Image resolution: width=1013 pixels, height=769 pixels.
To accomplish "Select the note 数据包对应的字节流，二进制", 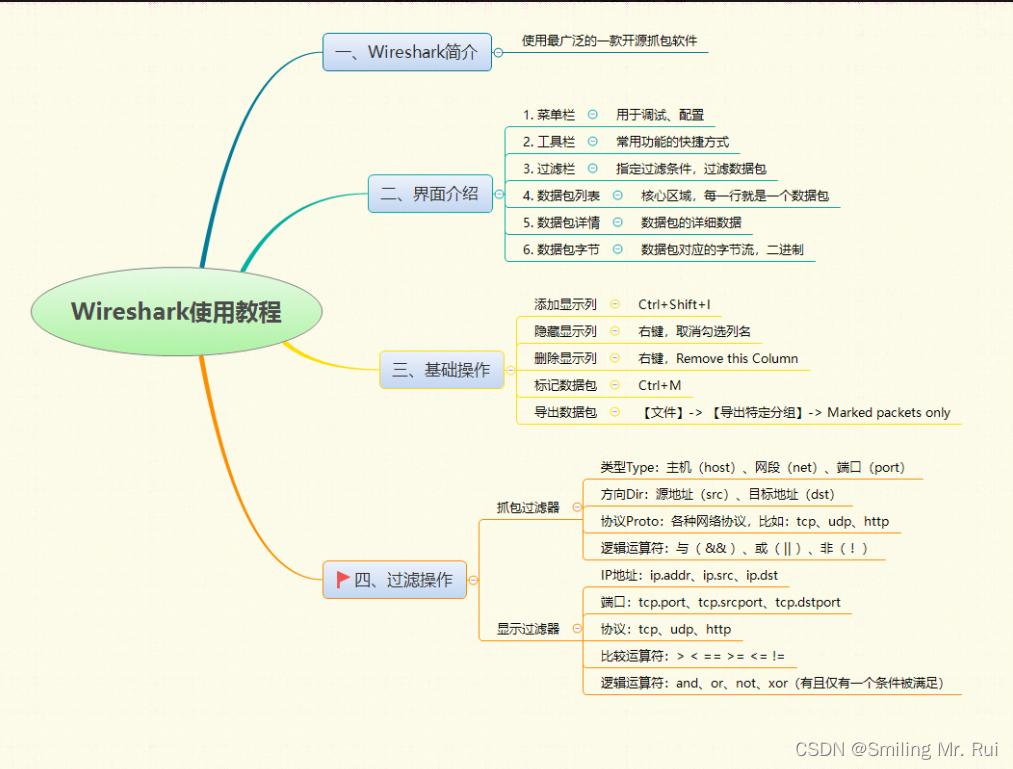I will point(722,249).
